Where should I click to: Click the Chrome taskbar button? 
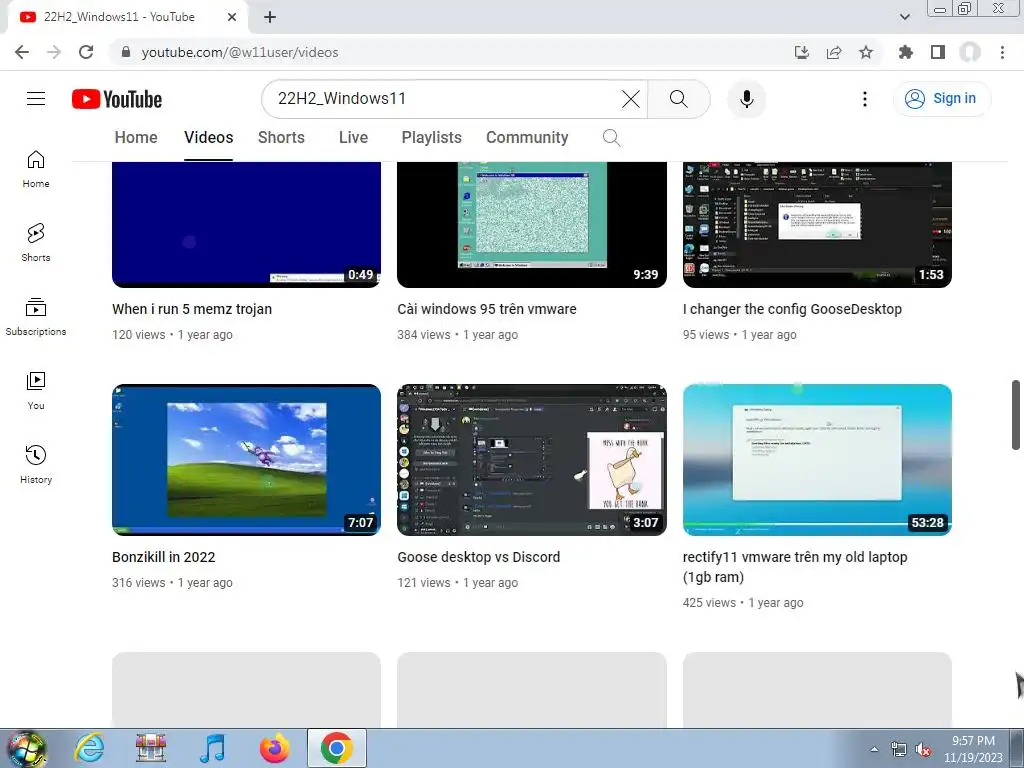(336, 748)
